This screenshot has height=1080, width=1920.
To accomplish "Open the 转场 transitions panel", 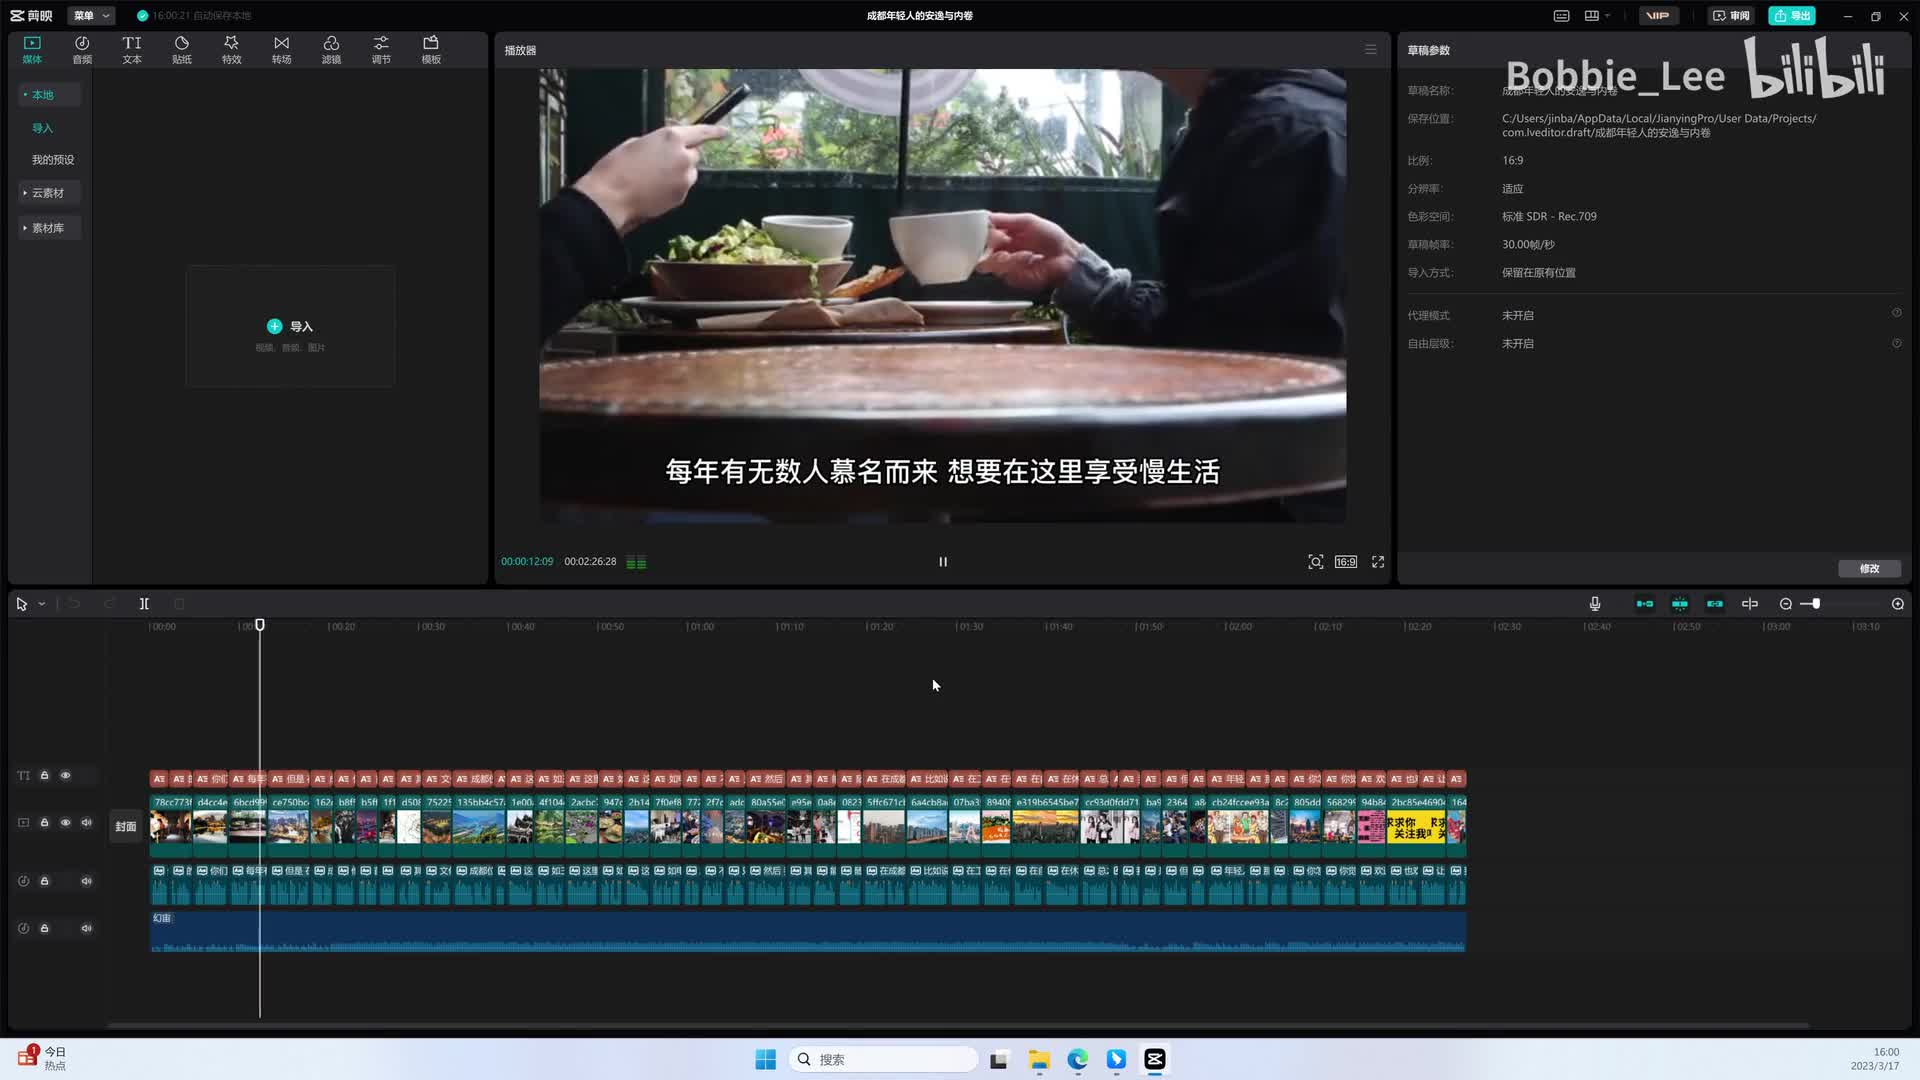I will [x=281, y=49].
